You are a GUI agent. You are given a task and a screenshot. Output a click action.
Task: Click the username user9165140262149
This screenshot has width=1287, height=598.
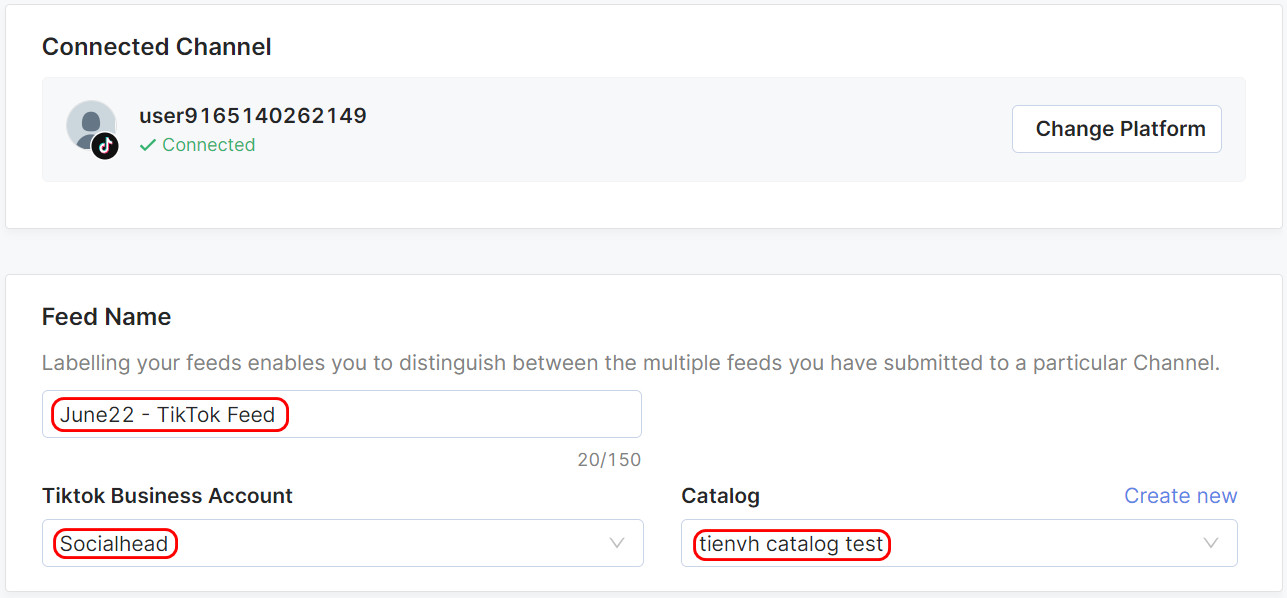click(x=253, y=115)
